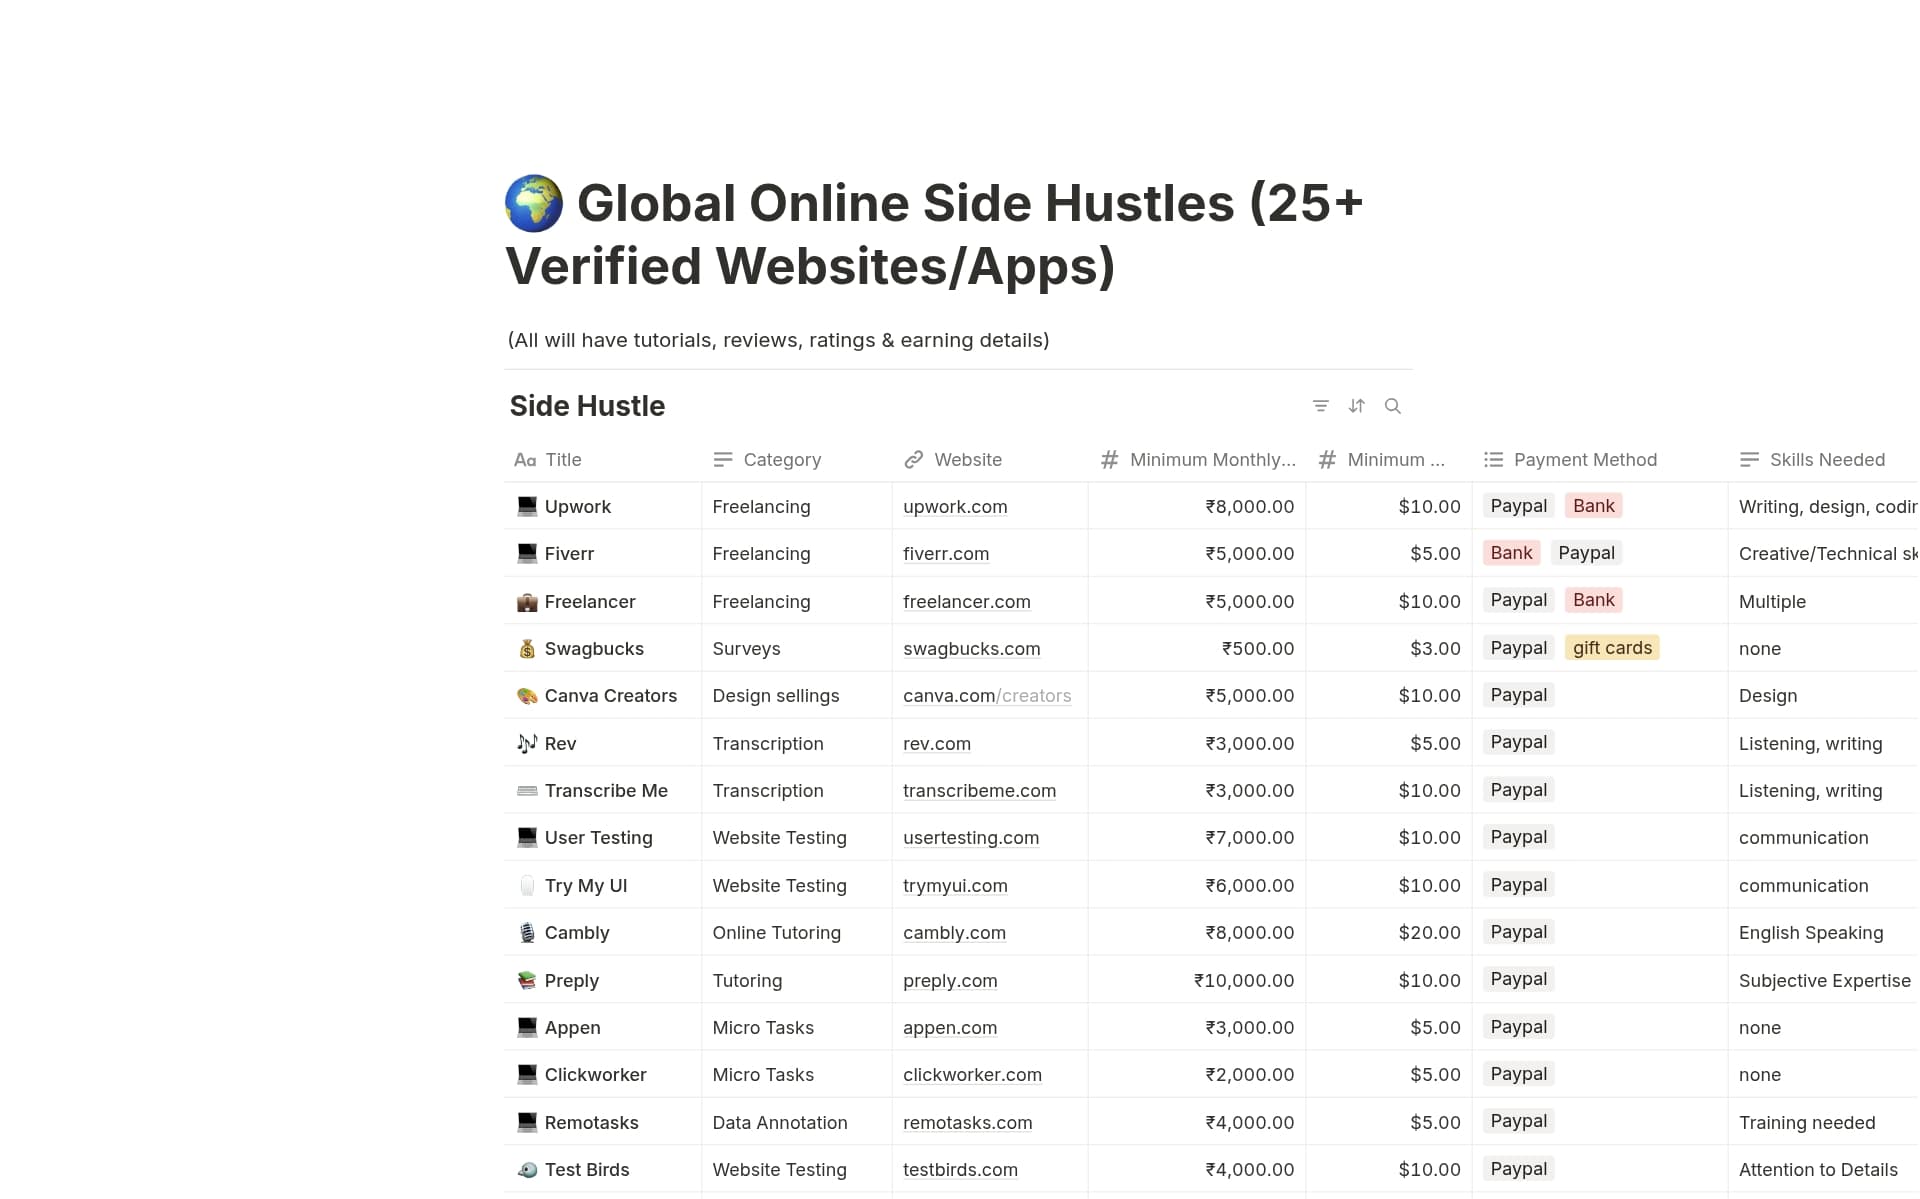Open the truncated Minimum ... column header
Image resolution: width=1920 pixels, height=1199 pixels.
(1388, 459)
